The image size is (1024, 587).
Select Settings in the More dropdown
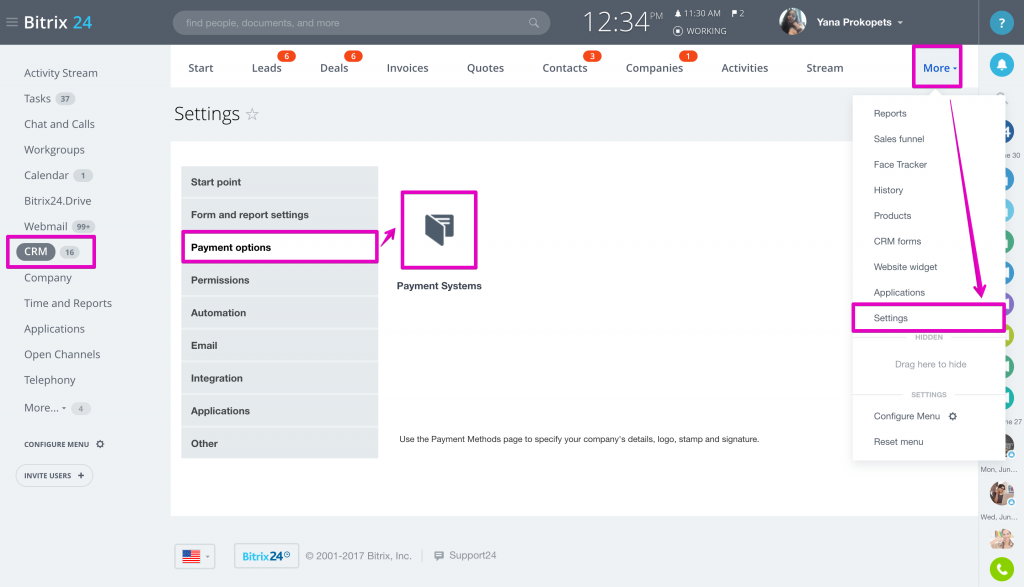click(x=928, y=318)
